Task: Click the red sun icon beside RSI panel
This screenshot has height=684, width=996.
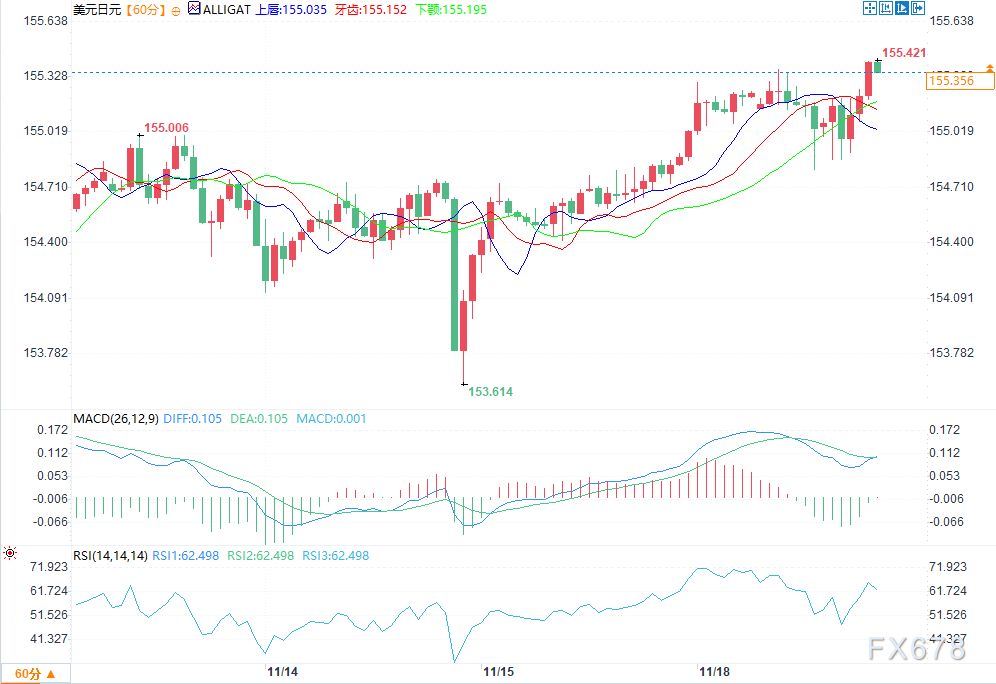Action: click(x=10, y=552)
